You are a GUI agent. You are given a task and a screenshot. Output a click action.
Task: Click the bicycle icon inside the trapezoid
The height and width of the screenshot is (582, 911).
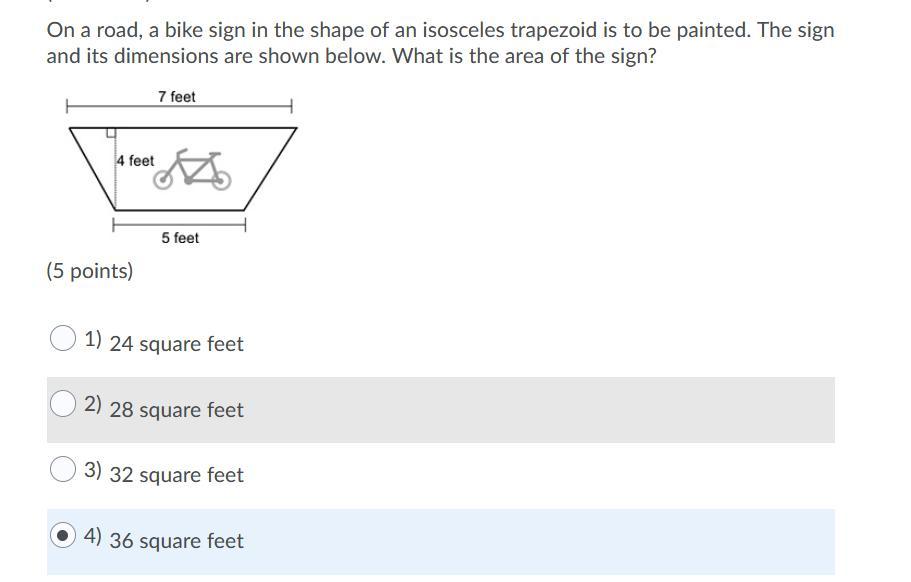pyautogui.click(x=192, y=169)
